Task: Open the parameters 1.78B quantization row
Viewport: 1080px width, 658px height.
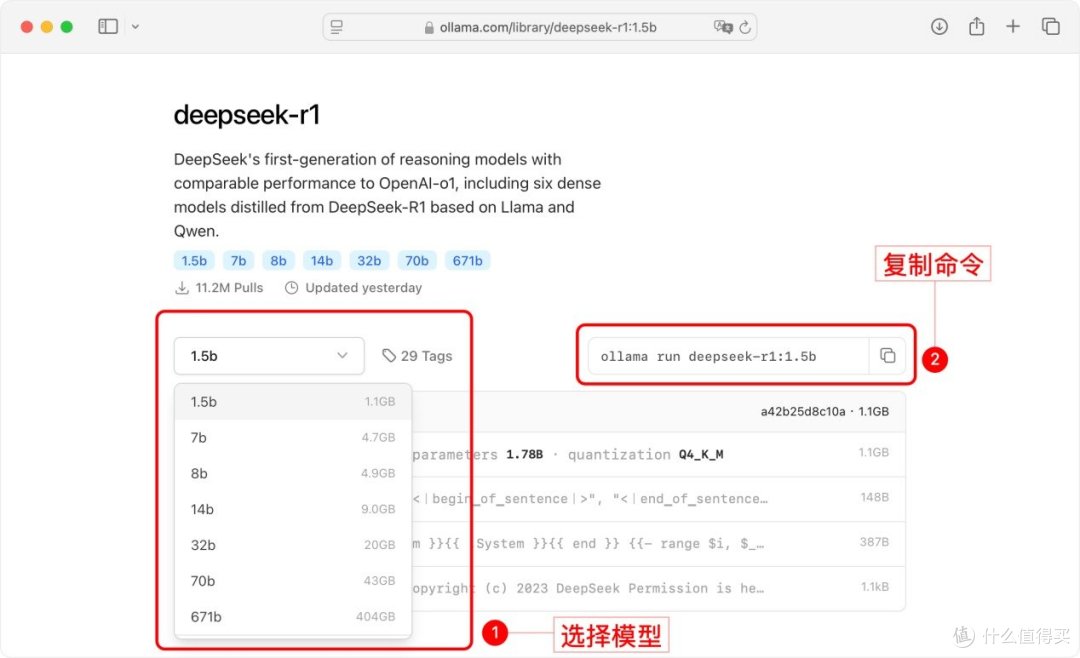Action: pos(658,454)
